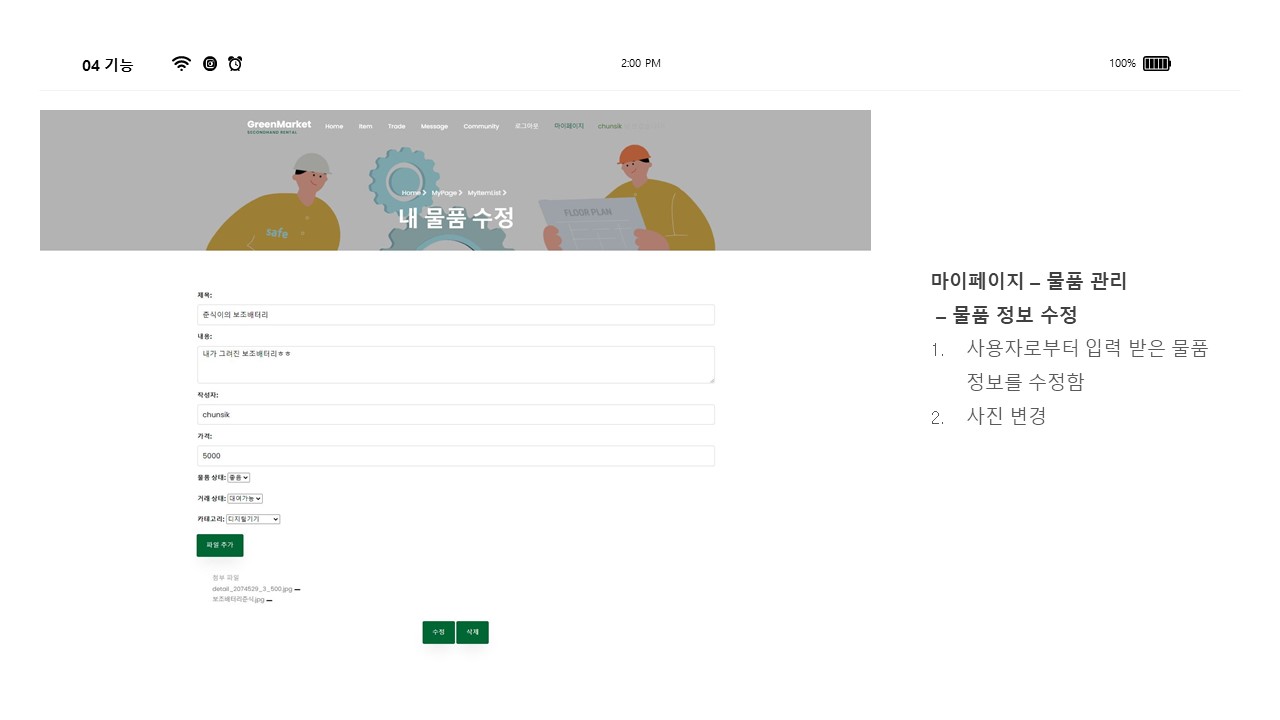Click the alarm clock status icon
This screenshot has height=720, width=1280.
coord(234,63)
